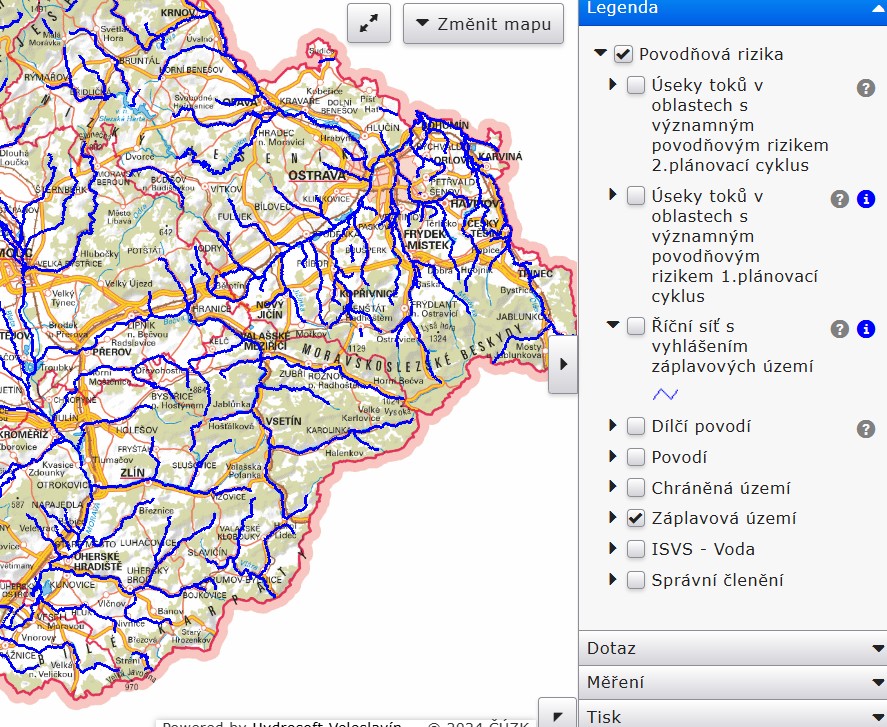The width and height of the screenshot is (887, 727).
Task: Disable the Povodňová rizika group checkbox
Action: pyautogui.click(x=623, y=54)
